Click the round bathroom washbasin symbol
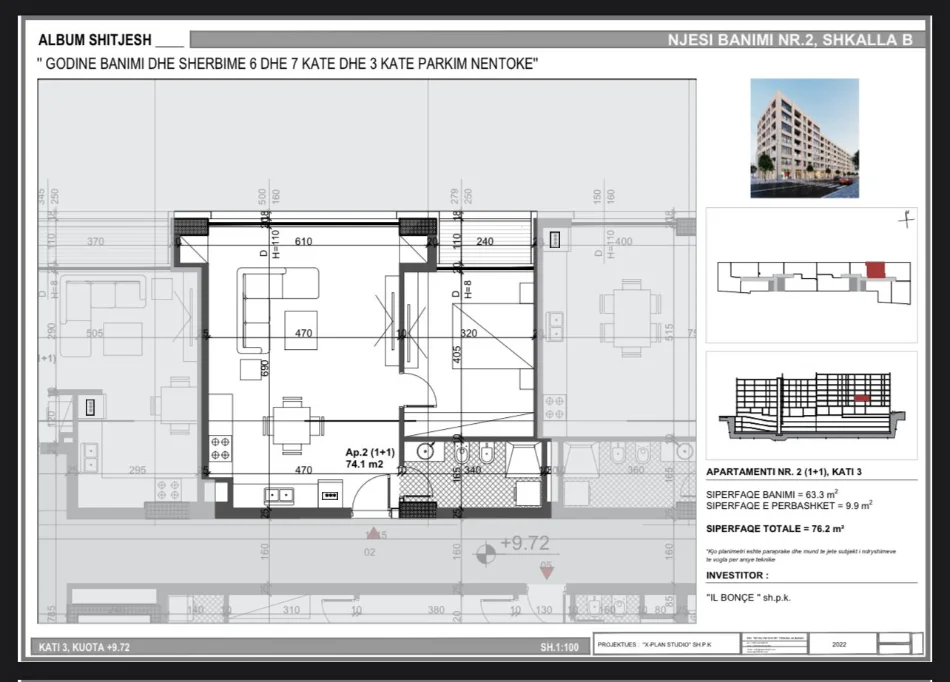The height and width of the screenshot is (682, 950). [x=424, y=452]
